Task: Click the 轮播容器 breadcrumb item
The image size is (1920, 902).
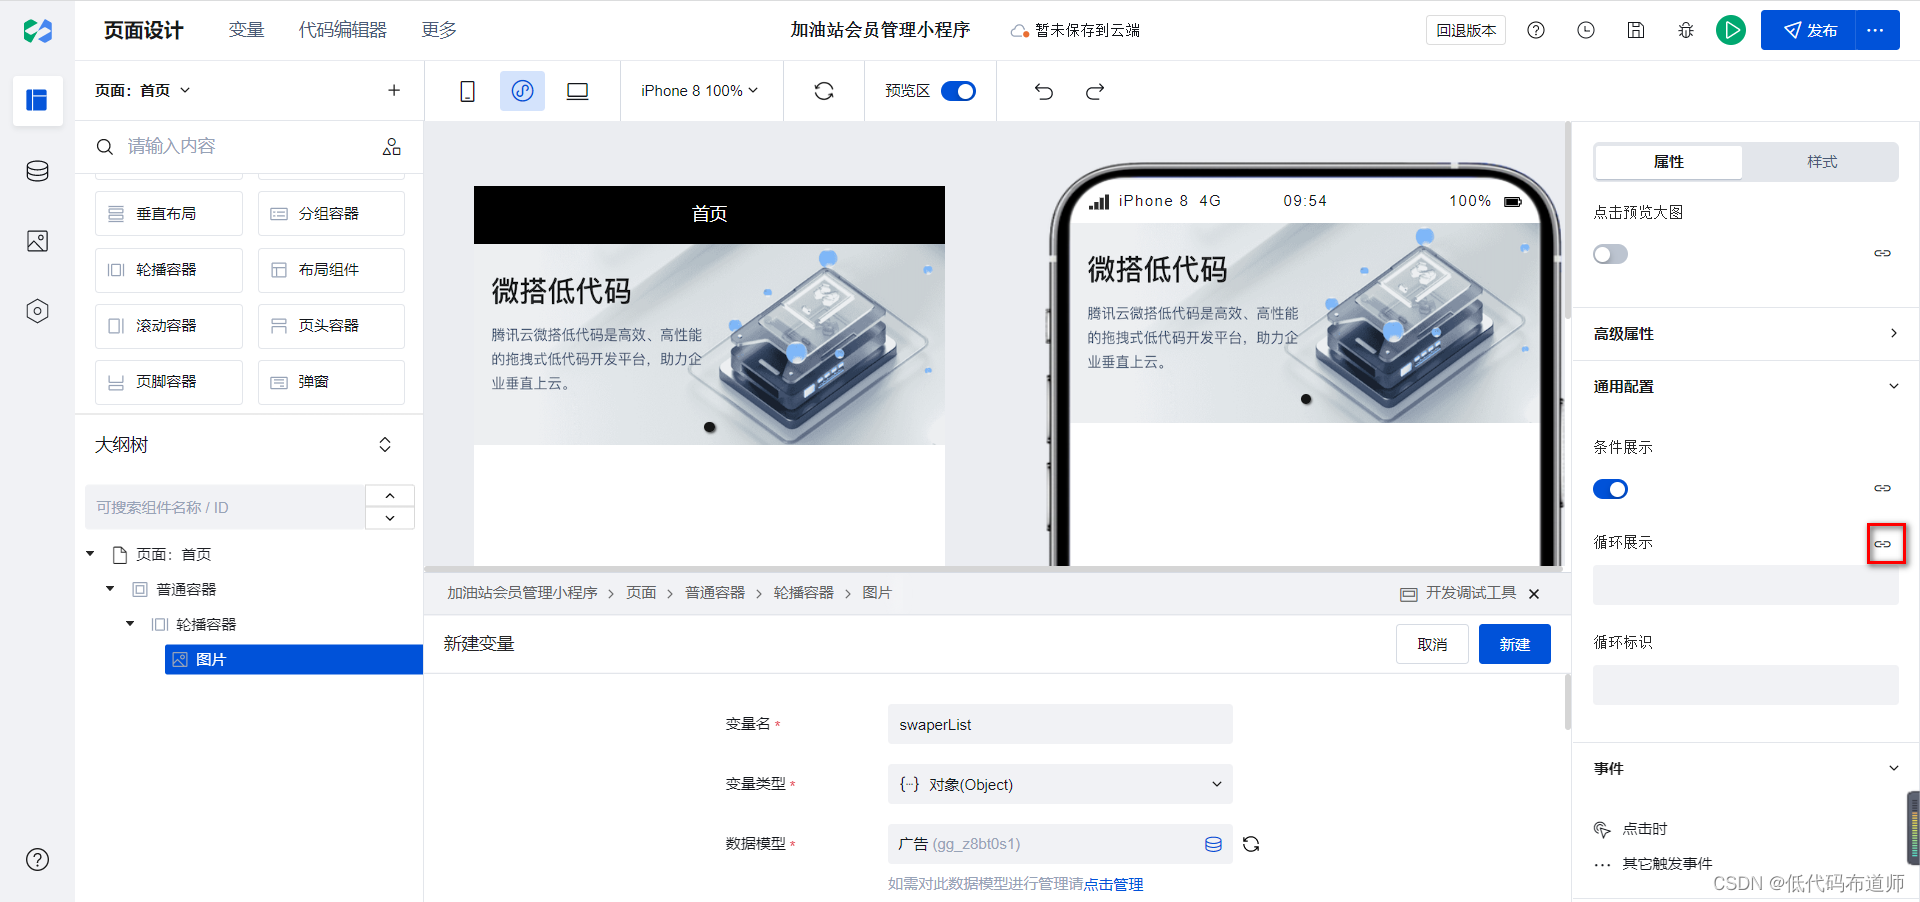Action: 803,593
